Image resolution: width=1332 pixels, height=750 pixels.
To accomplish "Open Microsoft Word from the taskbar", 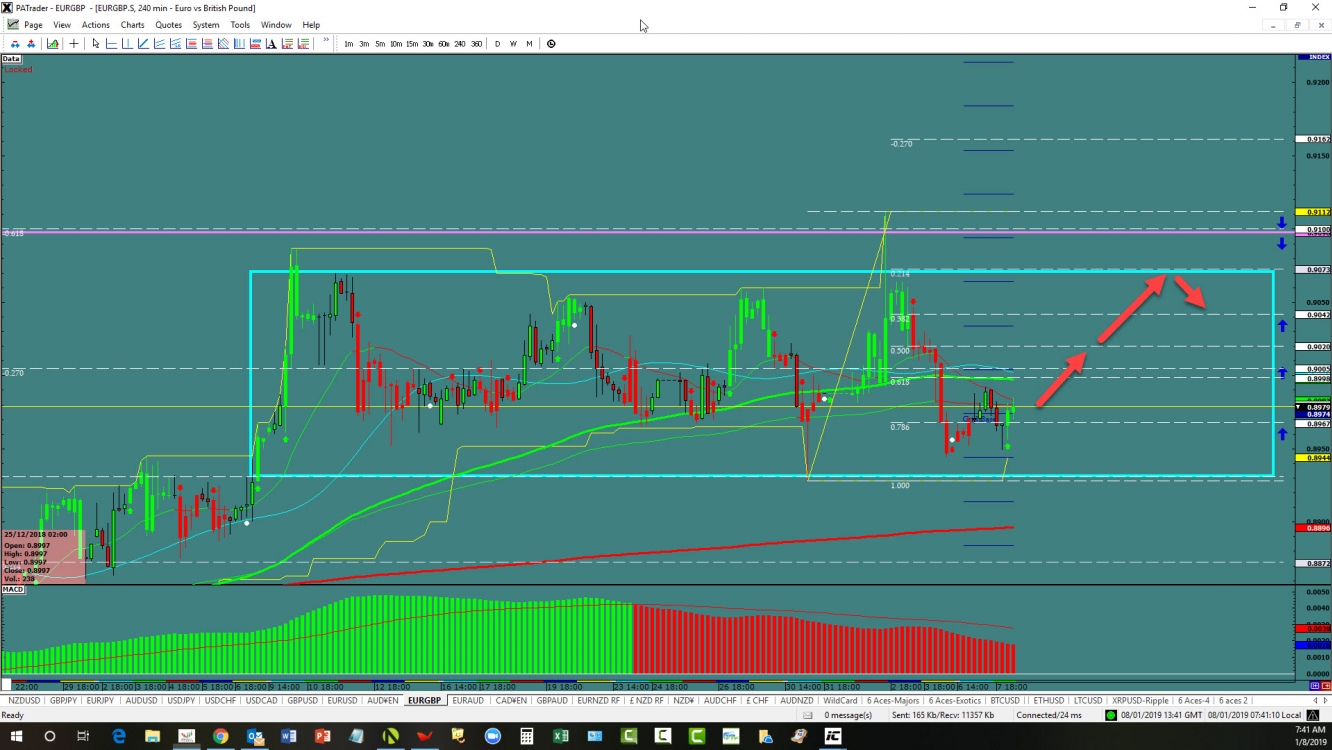I will tap(289, 737).
